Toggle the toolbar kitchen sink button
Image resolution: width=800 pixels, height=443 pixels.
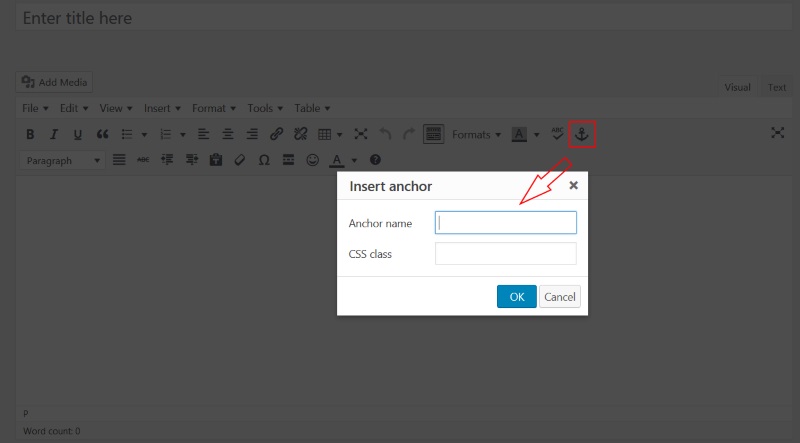[x=433, y=134]
